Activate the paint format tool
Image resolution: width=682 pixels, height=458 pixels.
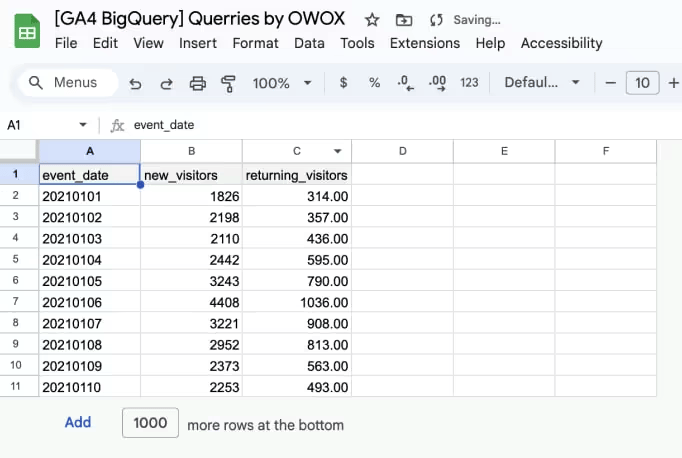(228, 83)
